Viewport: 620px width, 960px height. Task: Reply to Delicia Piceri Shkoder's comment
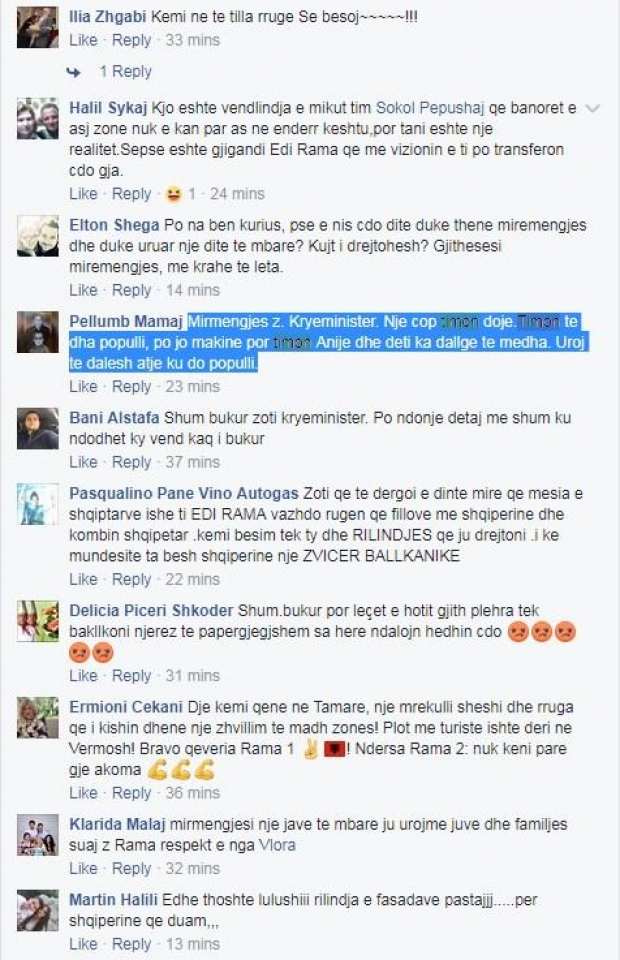click(x=131, y=676)
